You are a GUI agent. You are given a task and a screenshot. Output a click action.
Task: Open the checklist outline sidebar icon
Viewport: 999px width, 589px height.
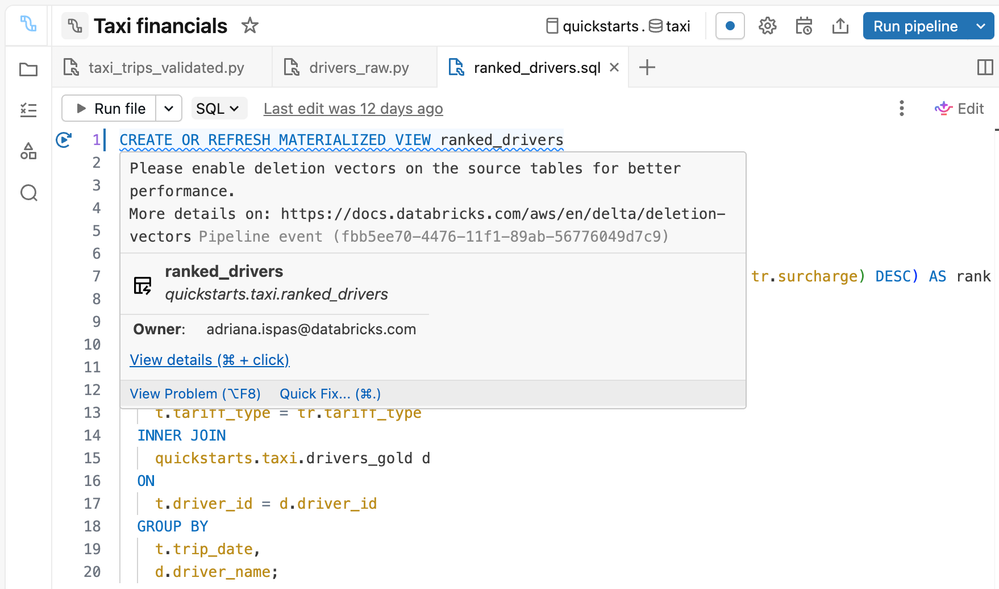tap(28, 110)
